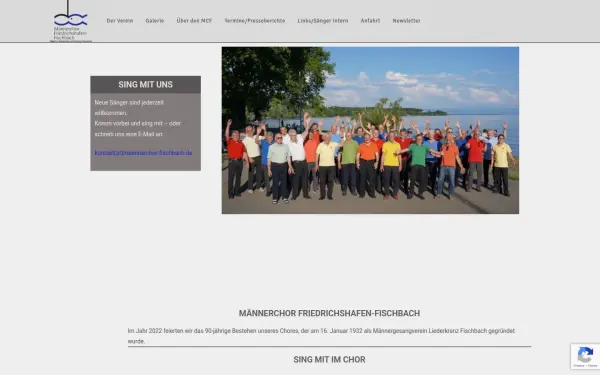This screenshot has width=600, height=375.
Task: Click the SING MIT UNS heading
Action: [145, 85]
